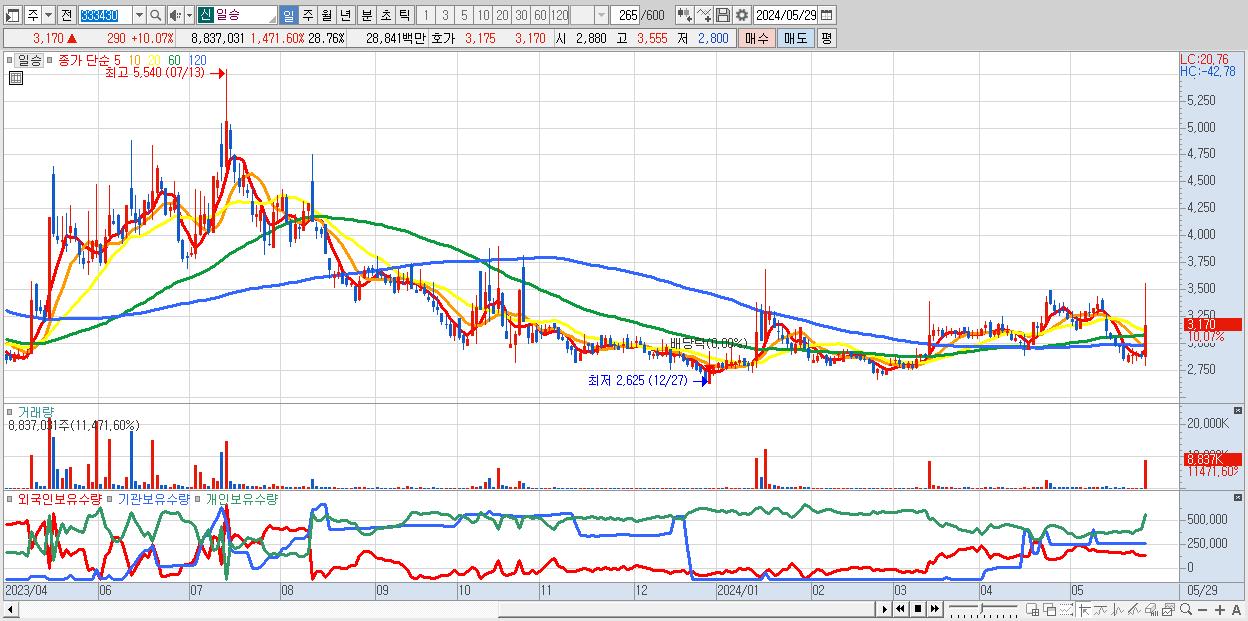Select the 분 minute period button
Screen dimensions: 1248x621
click(366, 15)
